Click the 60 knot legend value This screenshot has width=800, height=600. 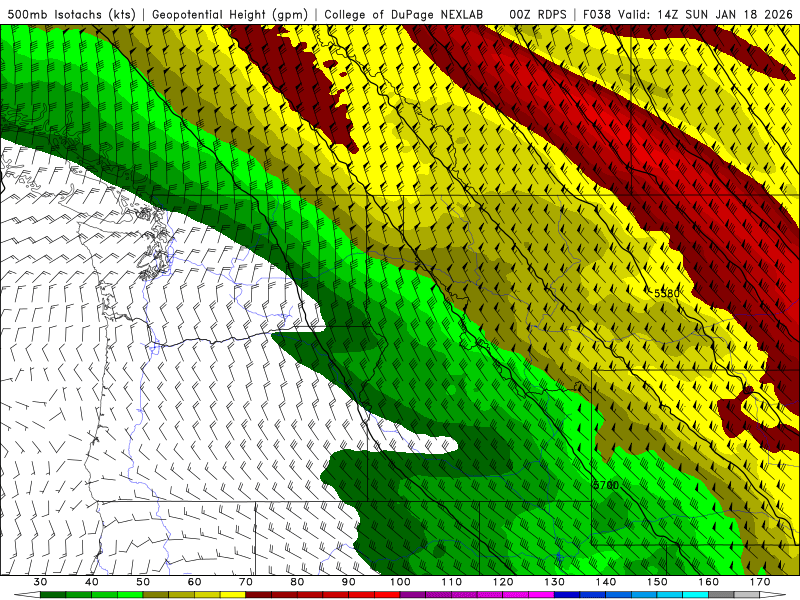pyautogui.click(x=194, y=582)
